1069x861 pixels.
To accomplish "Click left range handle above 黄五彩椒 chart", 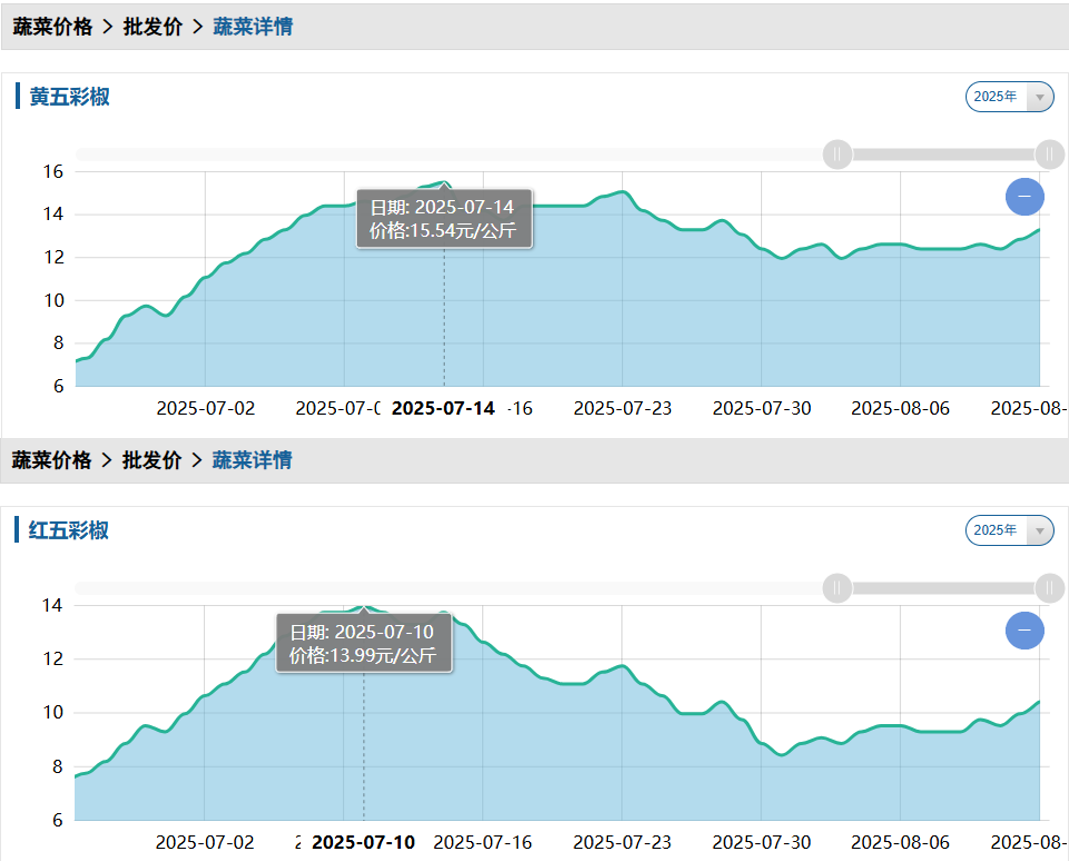I will coord(837,154).
